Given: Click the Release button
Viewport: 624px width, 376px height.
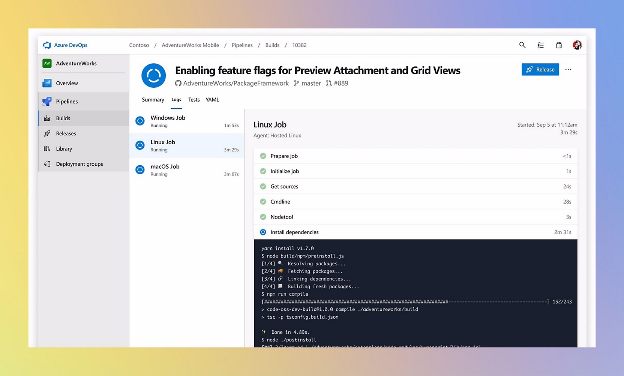Looking at the screenshot, I should [540, 69].
